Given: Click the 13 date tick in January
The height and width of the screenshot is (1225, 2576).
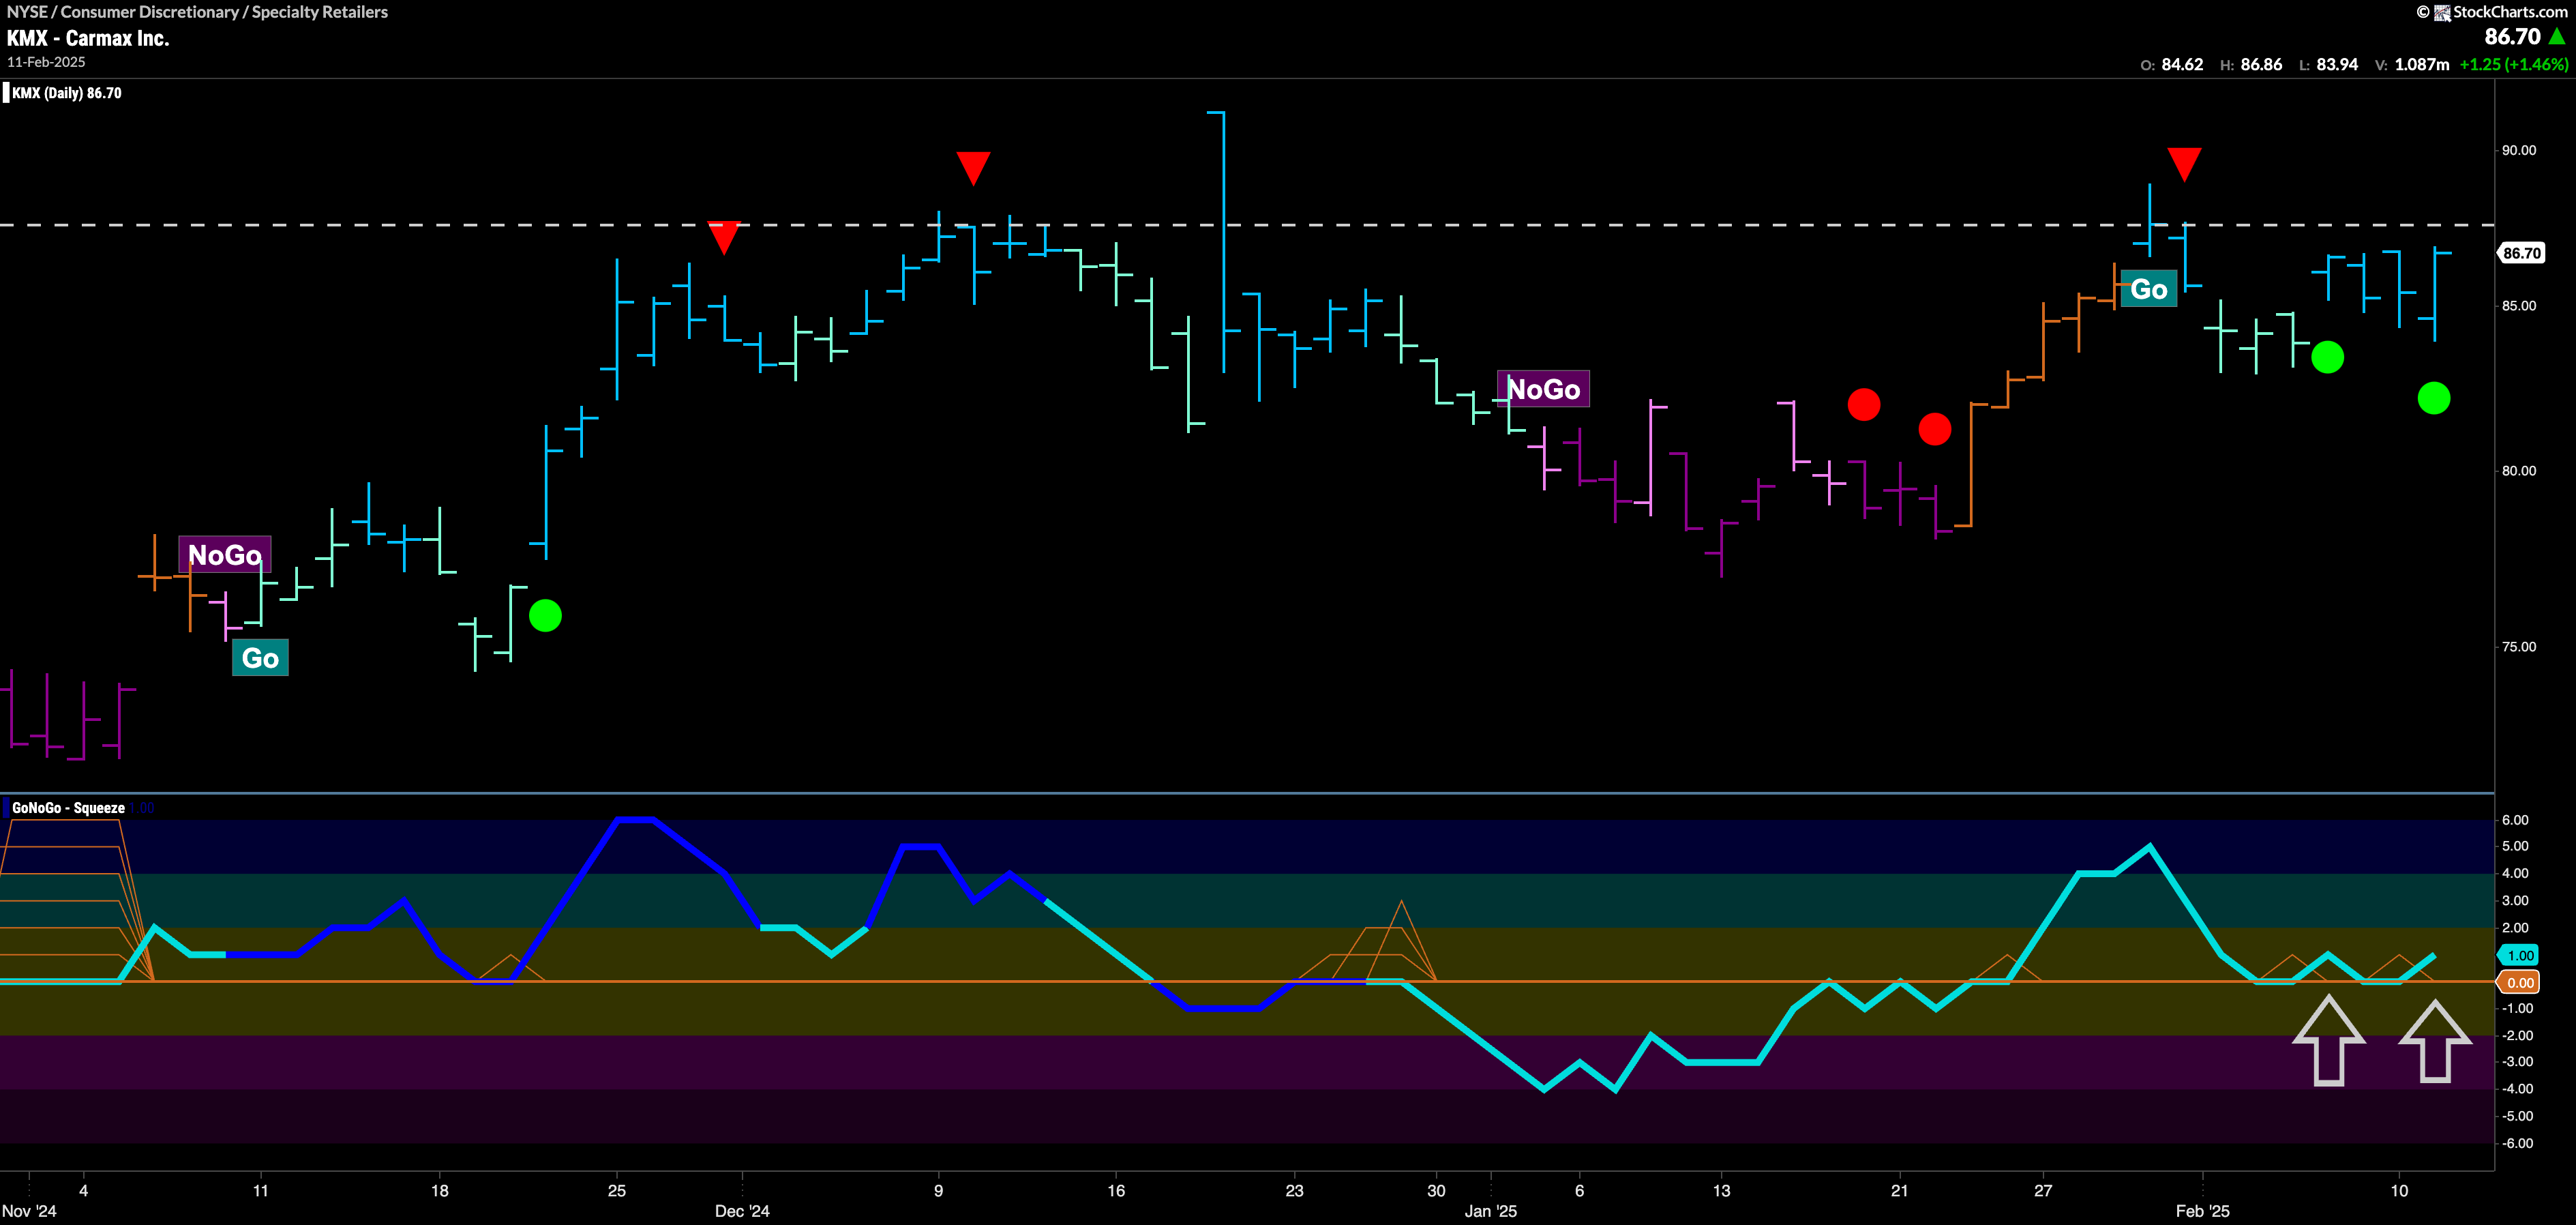Looking at the screenshot, I should click(x=1721, y=1190).
